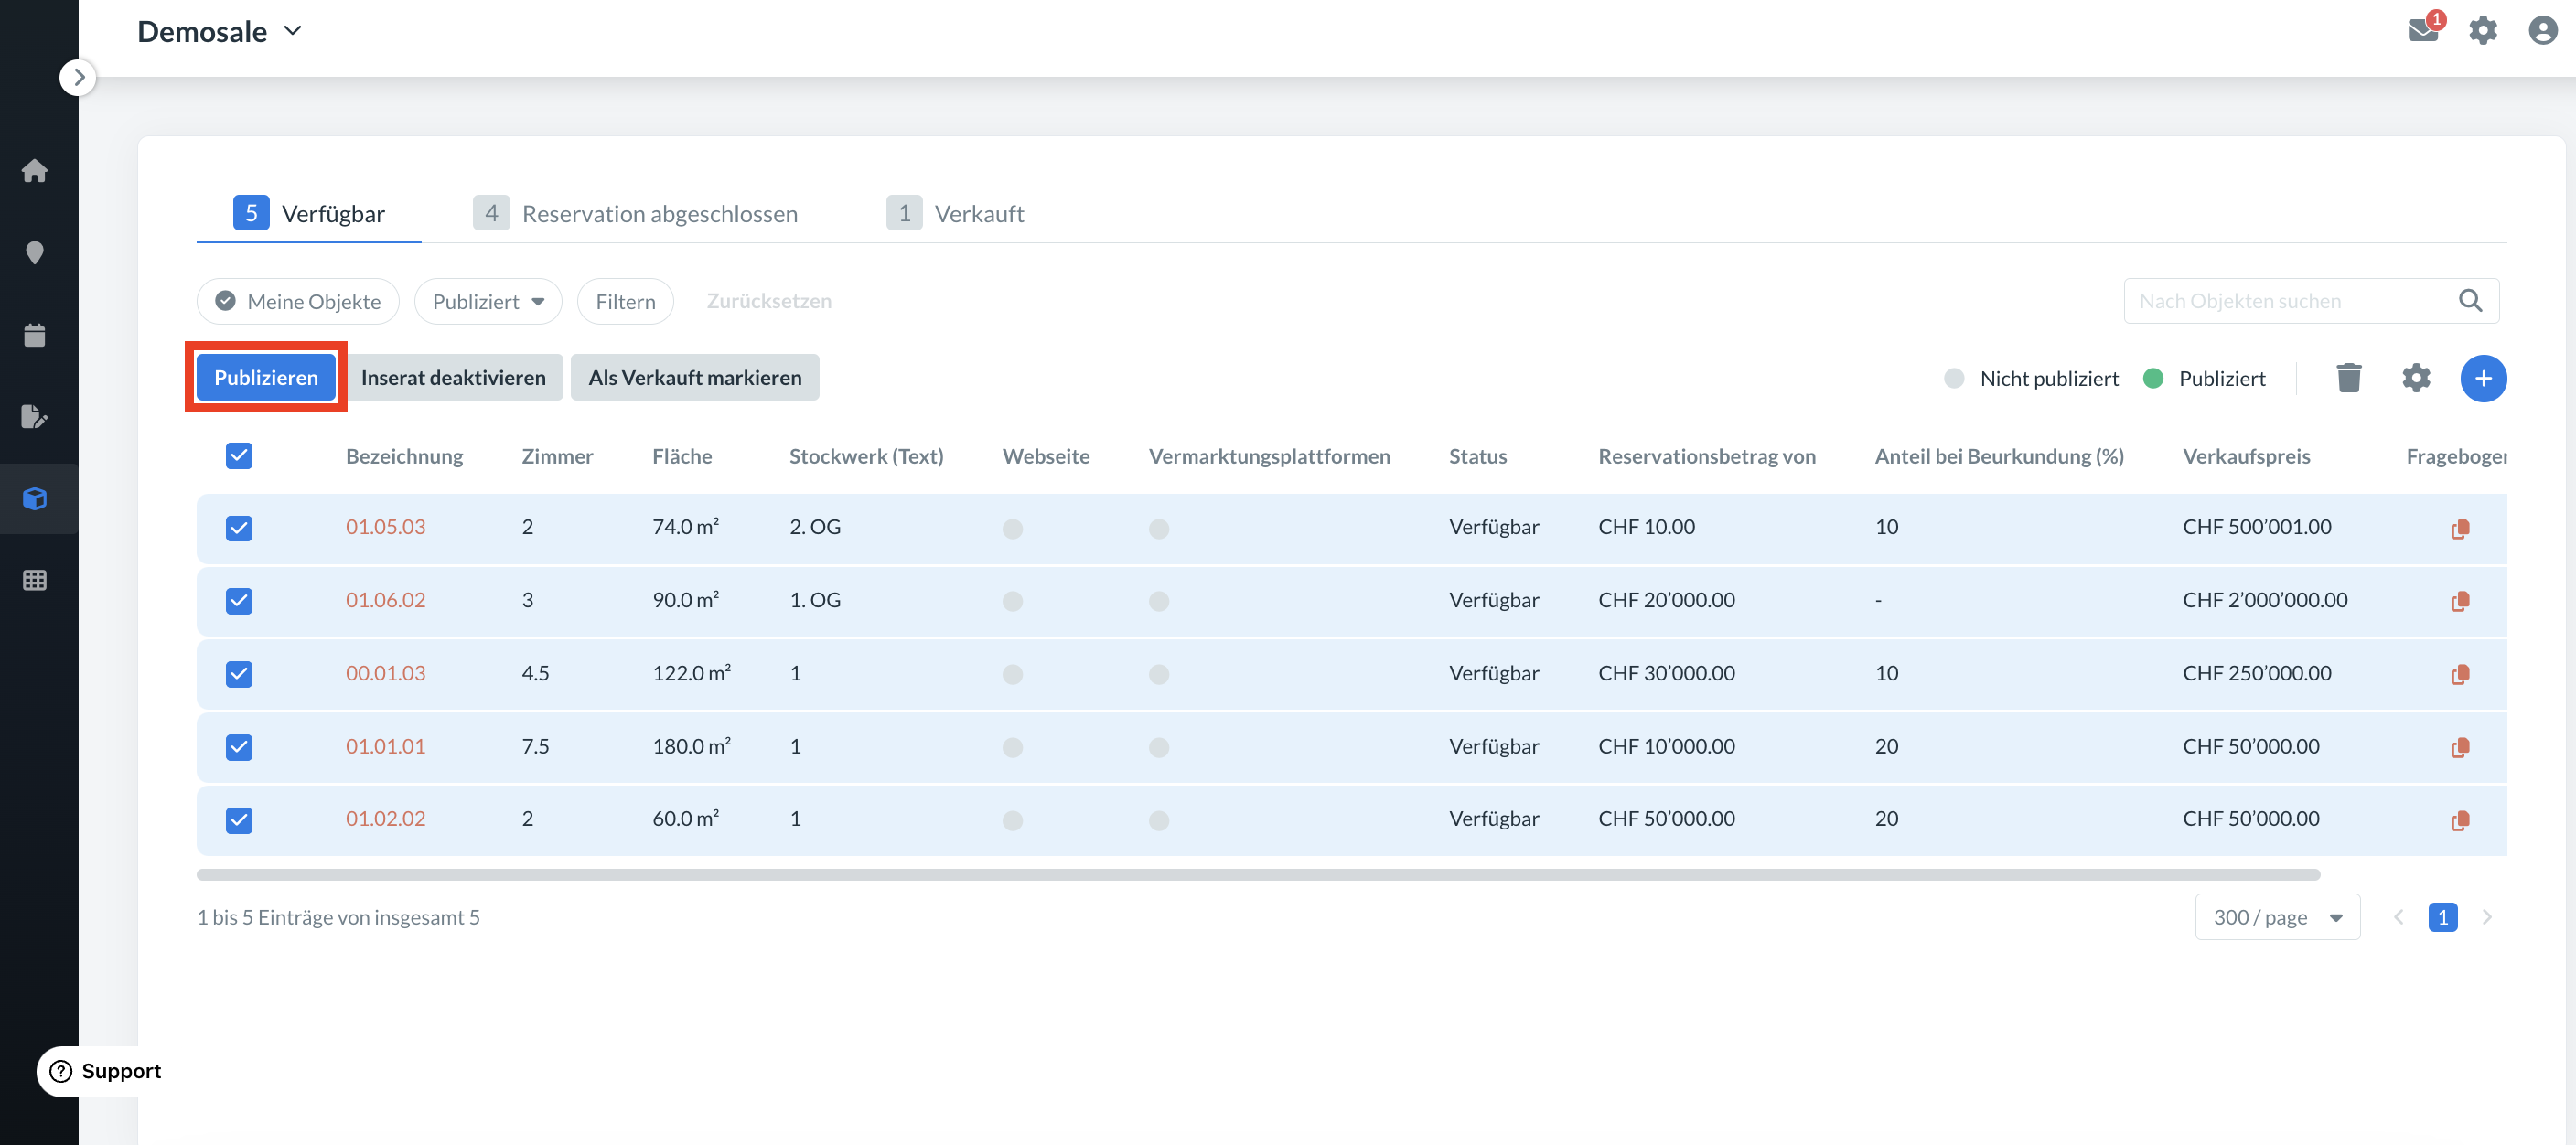The width and height of the screenshot is (2576, 1145).
Task: Open the Publiziert filter dropdown
Action: pyautogui.click(x=488, y=301)
